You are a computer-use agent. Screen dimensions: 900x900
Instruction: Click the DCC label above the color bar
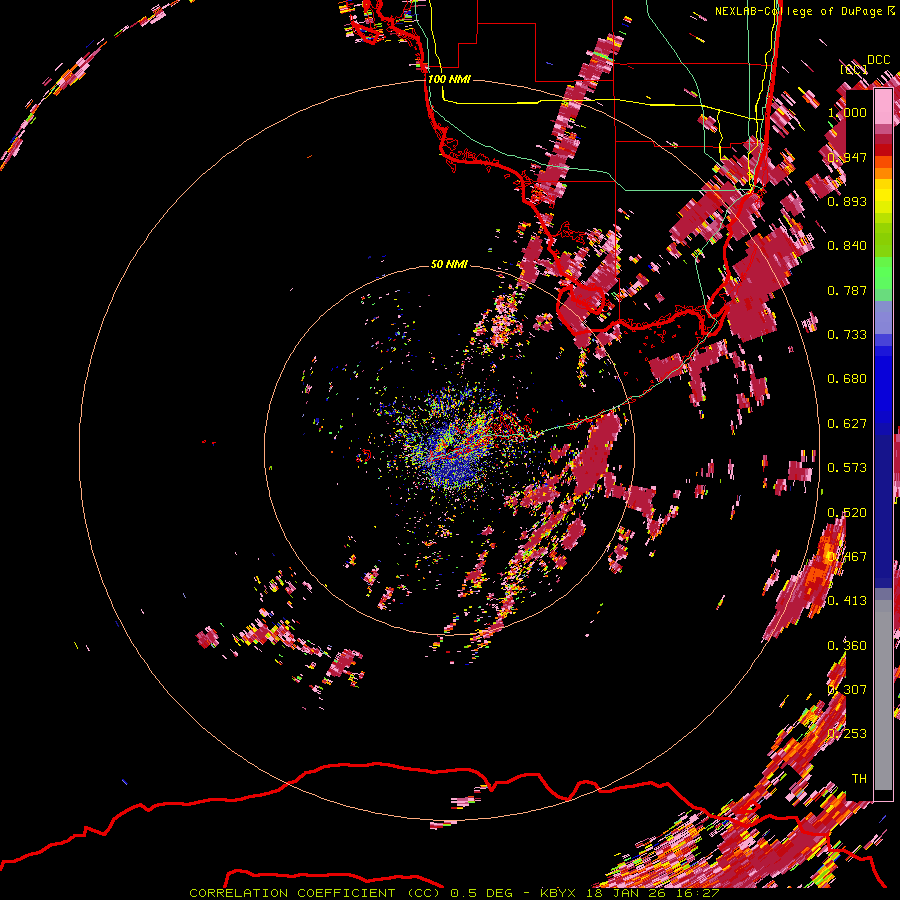tap(878, 60)
